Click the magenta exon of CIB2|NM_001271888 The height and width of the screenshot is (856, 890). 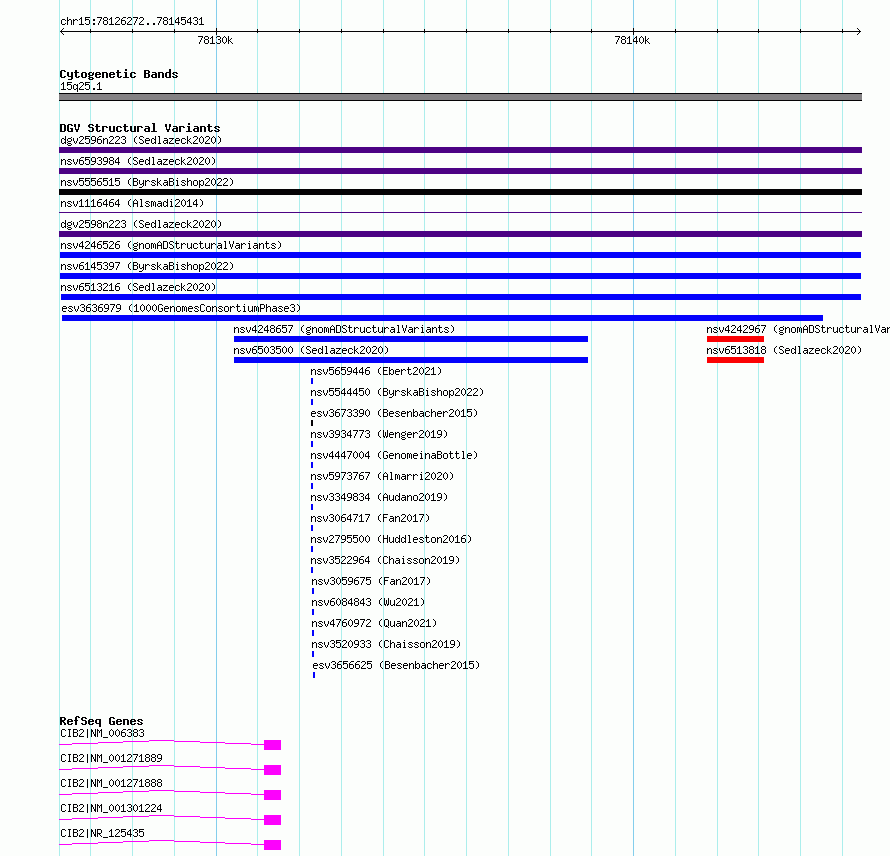272,795
